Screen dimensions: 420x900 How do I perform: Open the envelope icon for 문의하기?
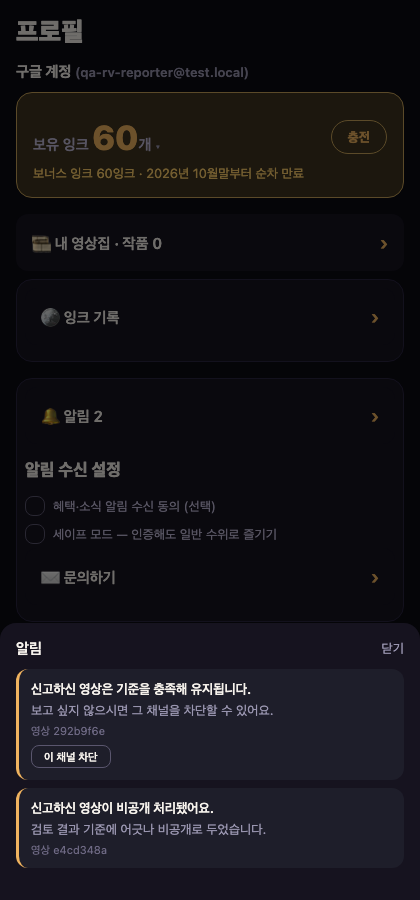(x=50, y=577)
